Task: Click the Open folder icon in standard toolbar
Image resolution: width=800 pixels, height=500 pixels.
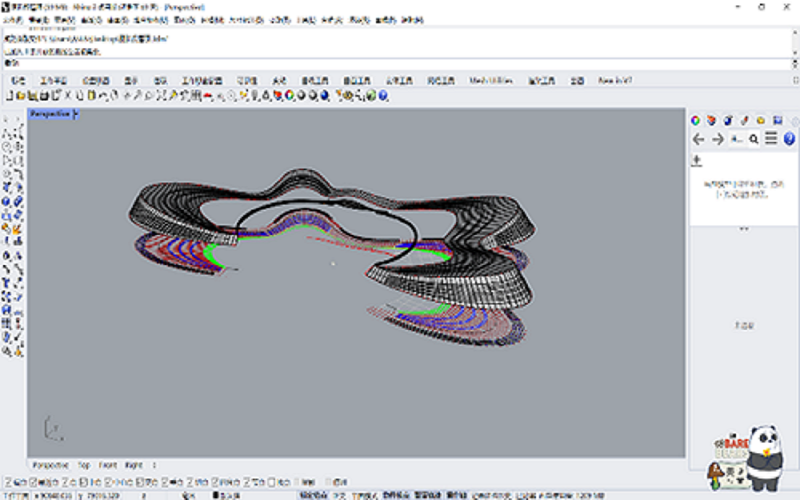Action: coord(20,95)
